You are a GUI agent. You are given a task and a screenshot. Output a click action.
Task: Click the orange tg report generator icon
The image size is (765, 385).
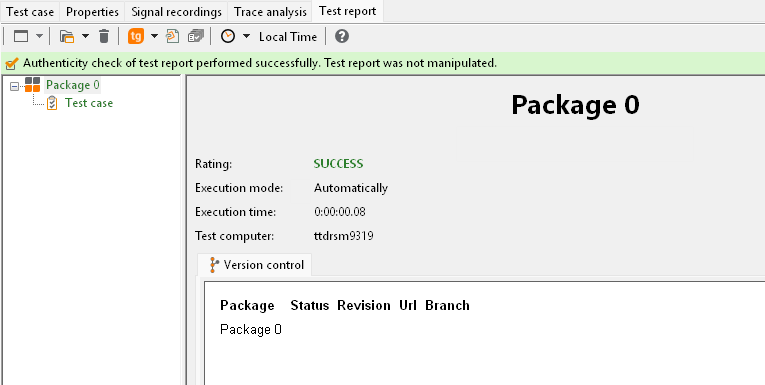click(x=136, y=36)
